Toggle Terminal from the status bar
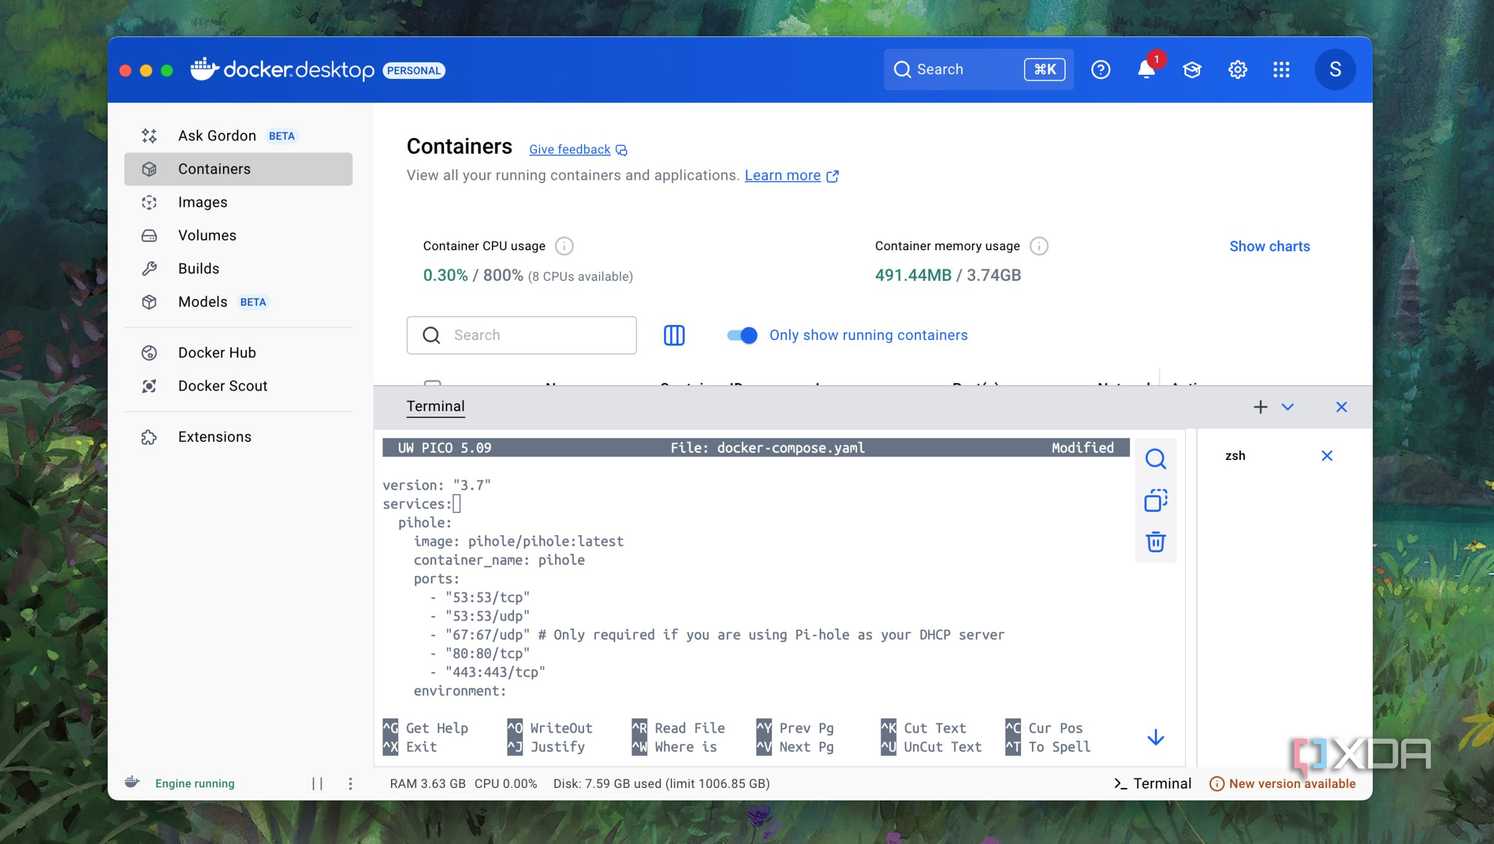Screen dimensions: 1494x844 [1152, 784]
